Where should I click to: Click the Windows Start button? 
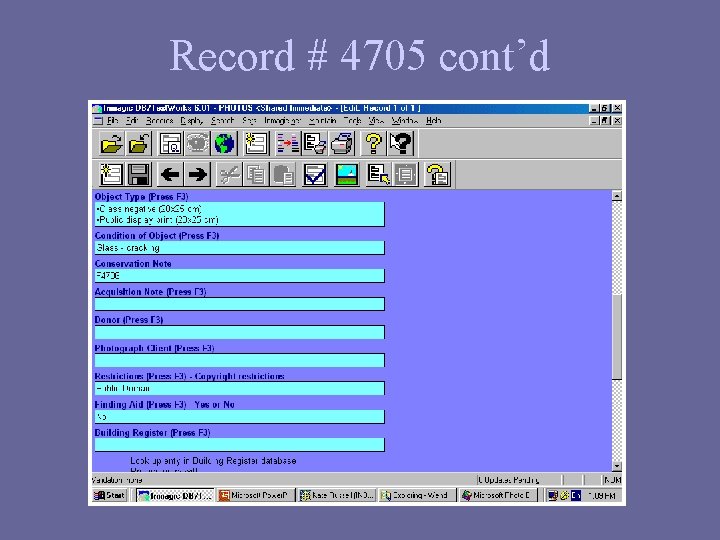(109, 495)
